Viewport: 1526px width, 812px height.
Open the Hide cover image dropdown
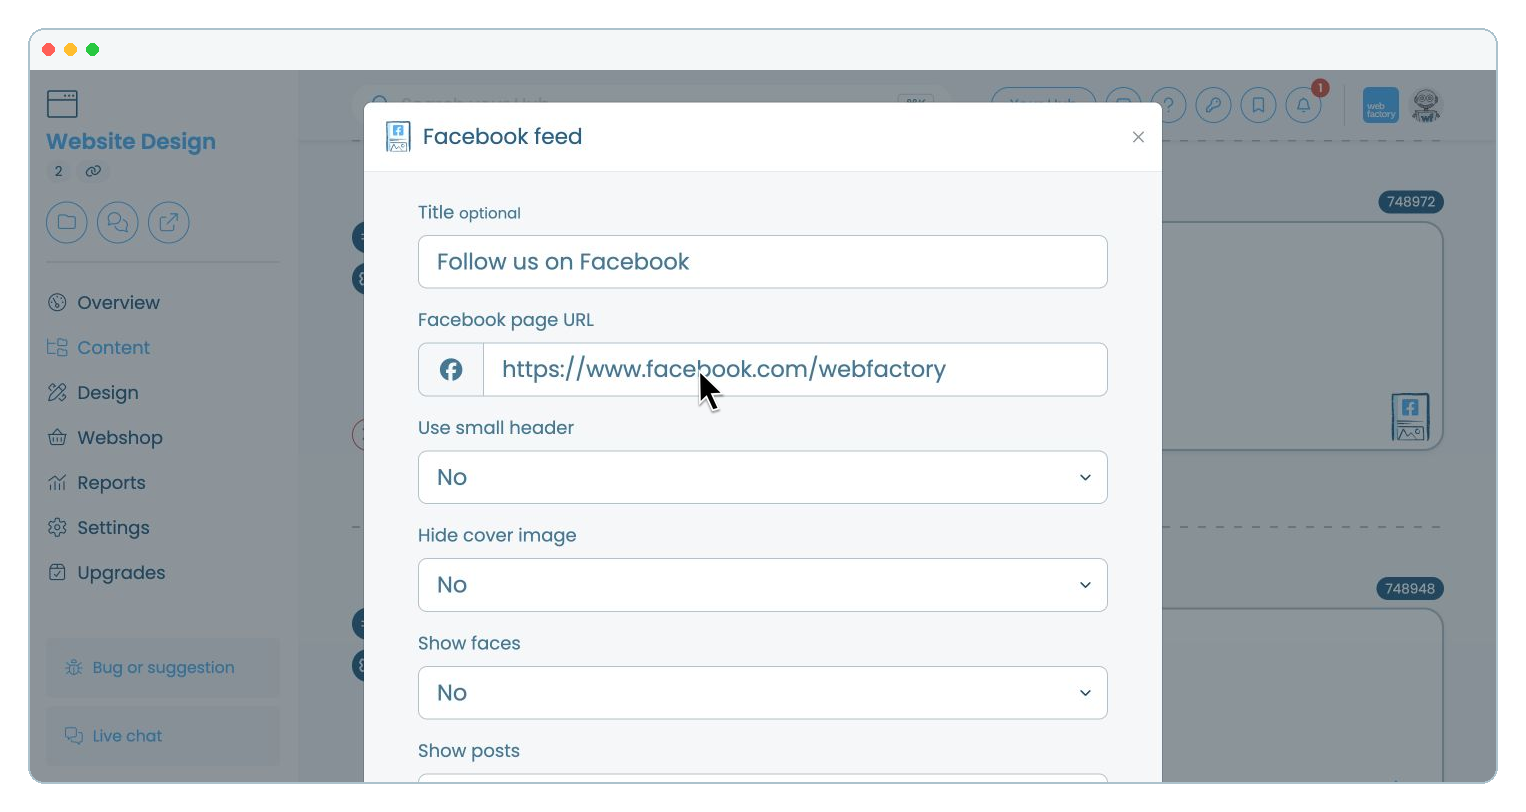coord(762,585)
